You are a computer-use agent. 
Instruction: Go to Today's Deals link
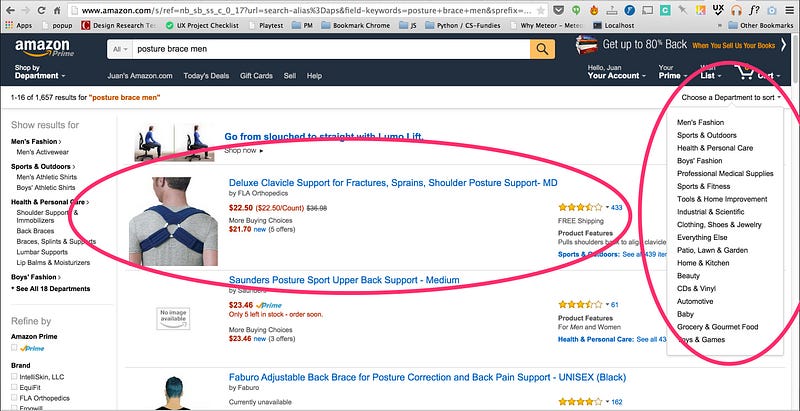[x=206, y=75]
